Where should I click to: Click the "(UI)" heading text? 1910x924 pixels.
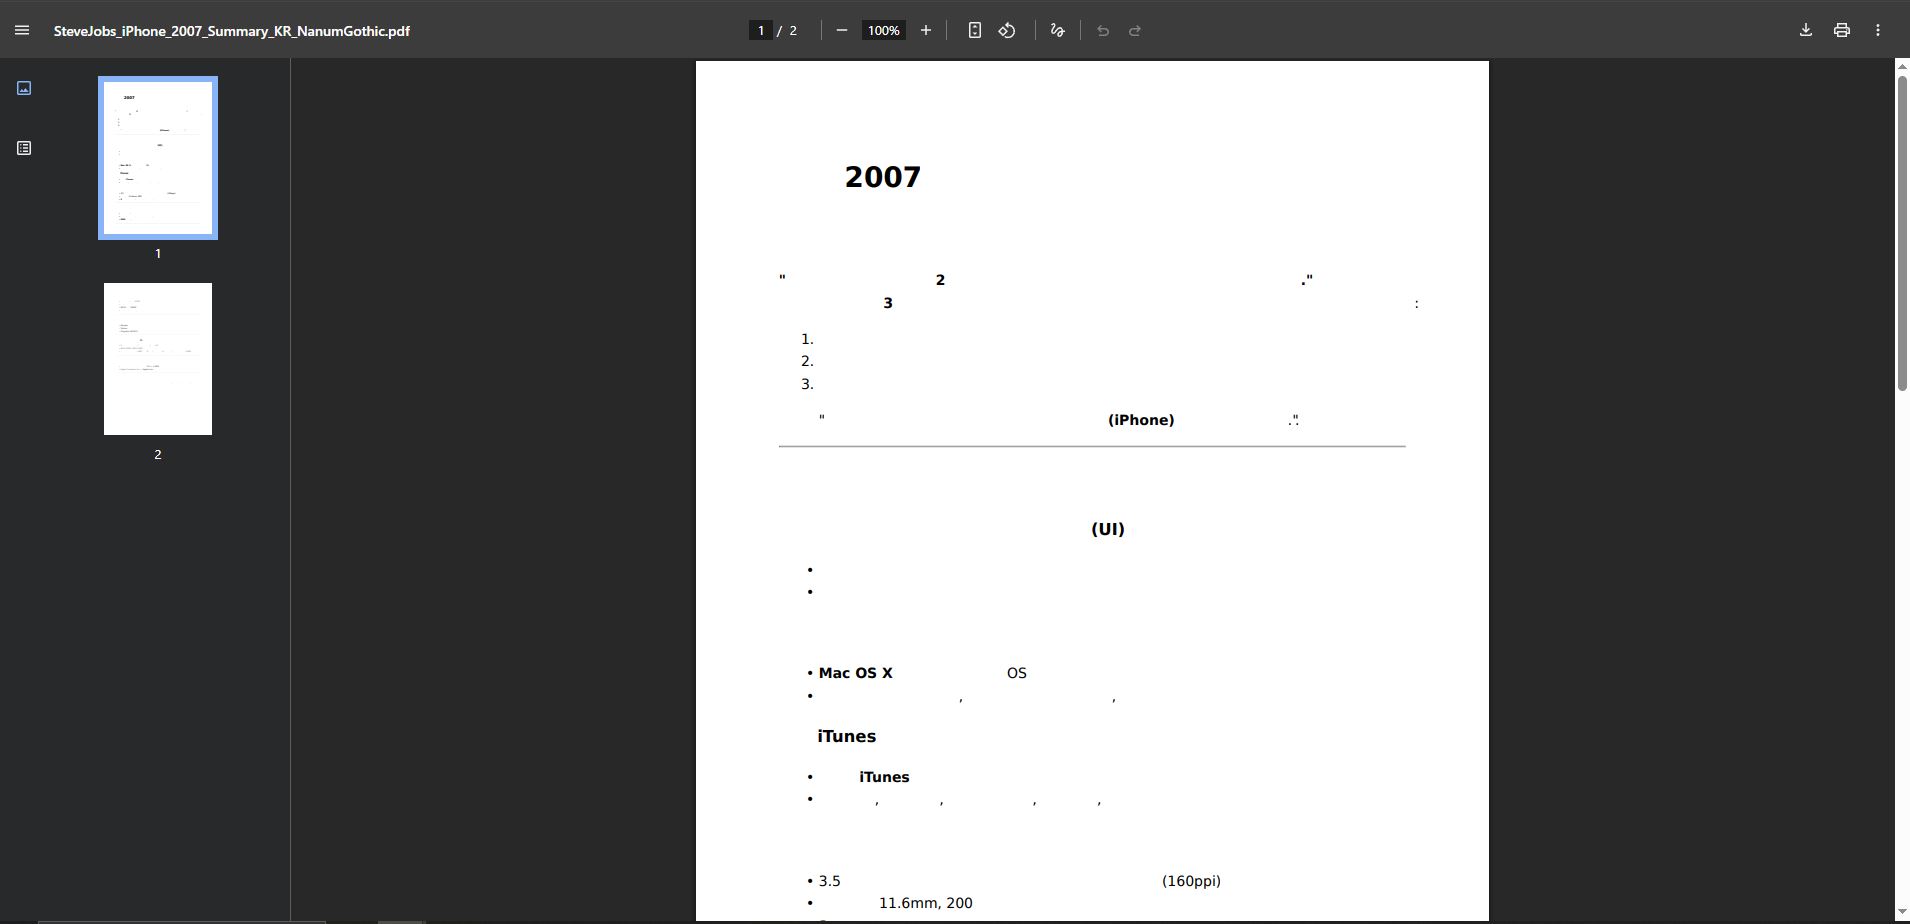click(1108, 529)
